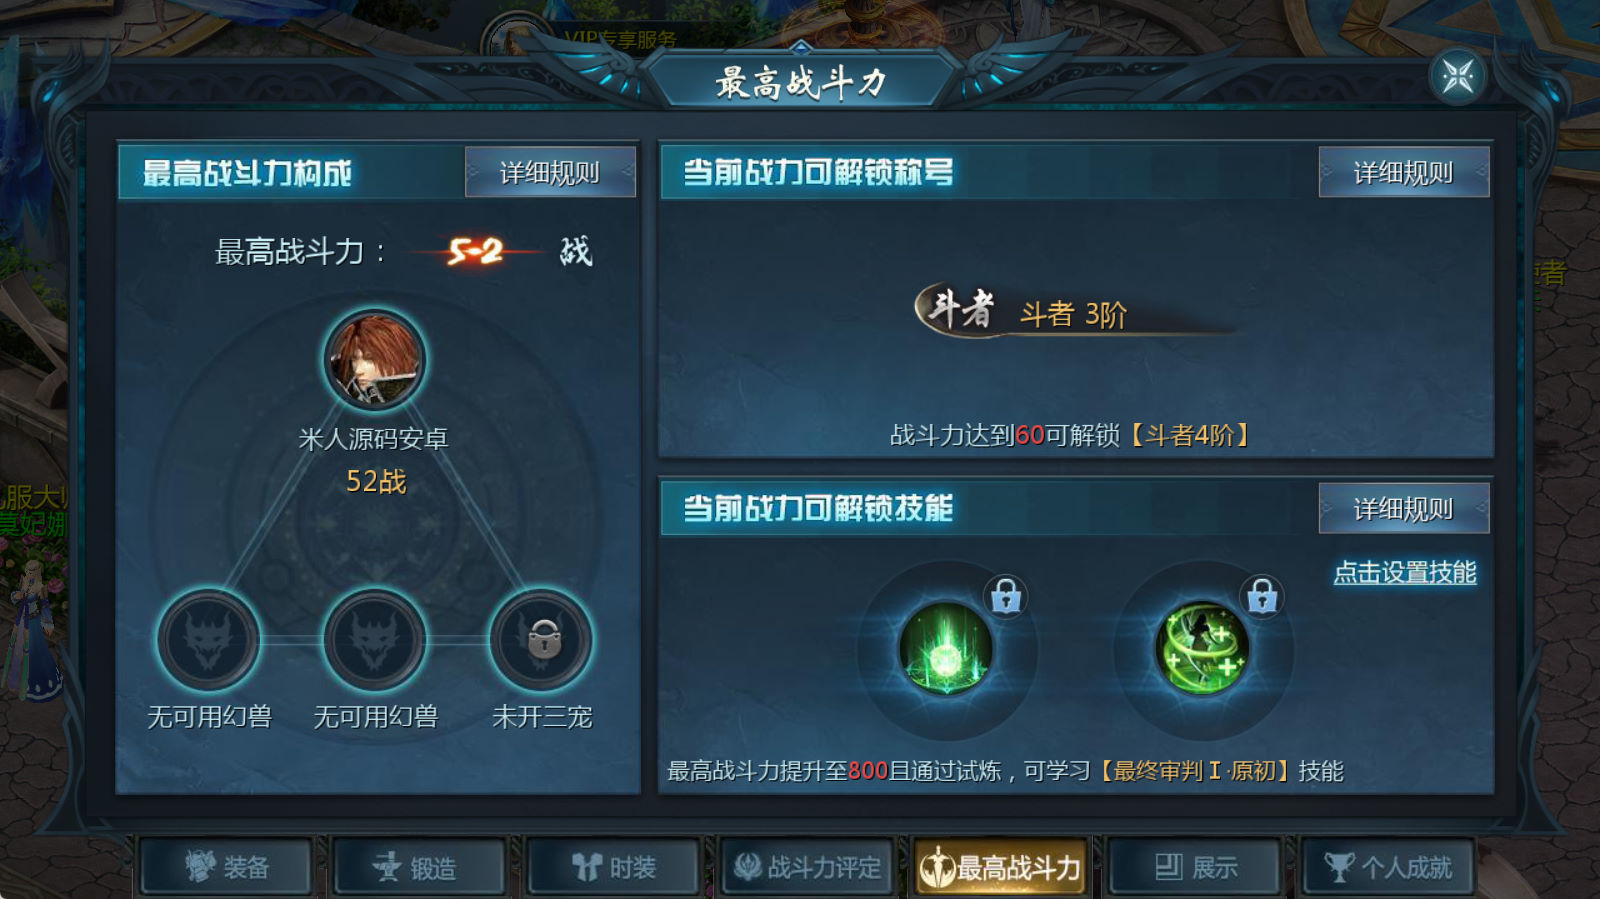
Task: Click the 斗者 title badge
Action: coord(958,310)
